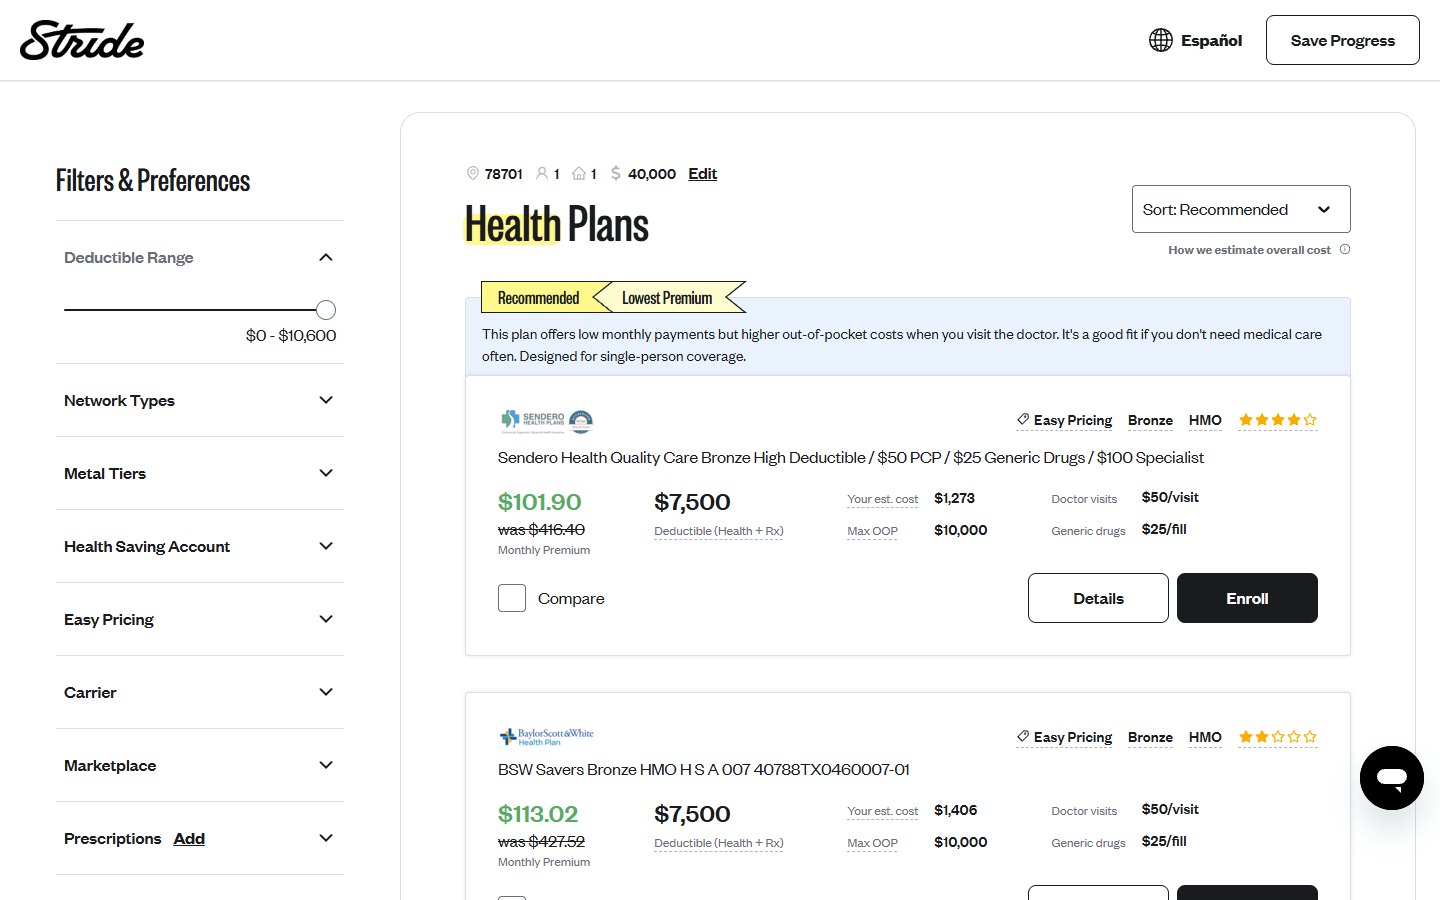Click the deductible range slider handle

pos(326,310)
